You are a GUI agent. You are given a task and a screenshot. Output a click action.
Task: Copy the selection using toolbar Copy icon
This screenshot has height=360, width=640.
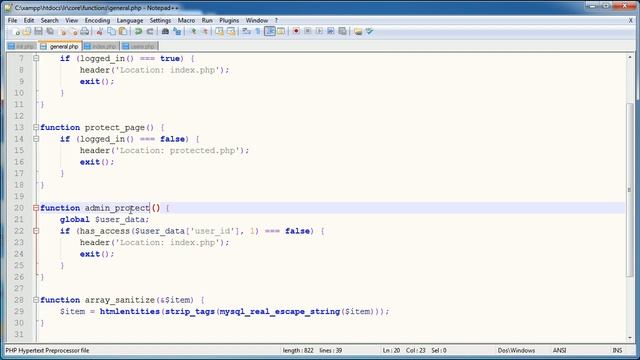click(x=111, y=31)
